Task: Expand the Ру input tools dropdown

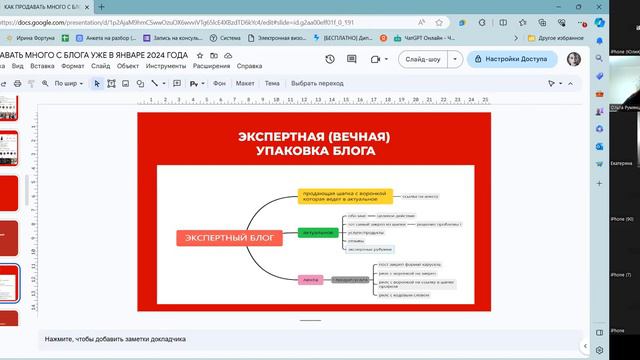Action: (x=203, y=84)
